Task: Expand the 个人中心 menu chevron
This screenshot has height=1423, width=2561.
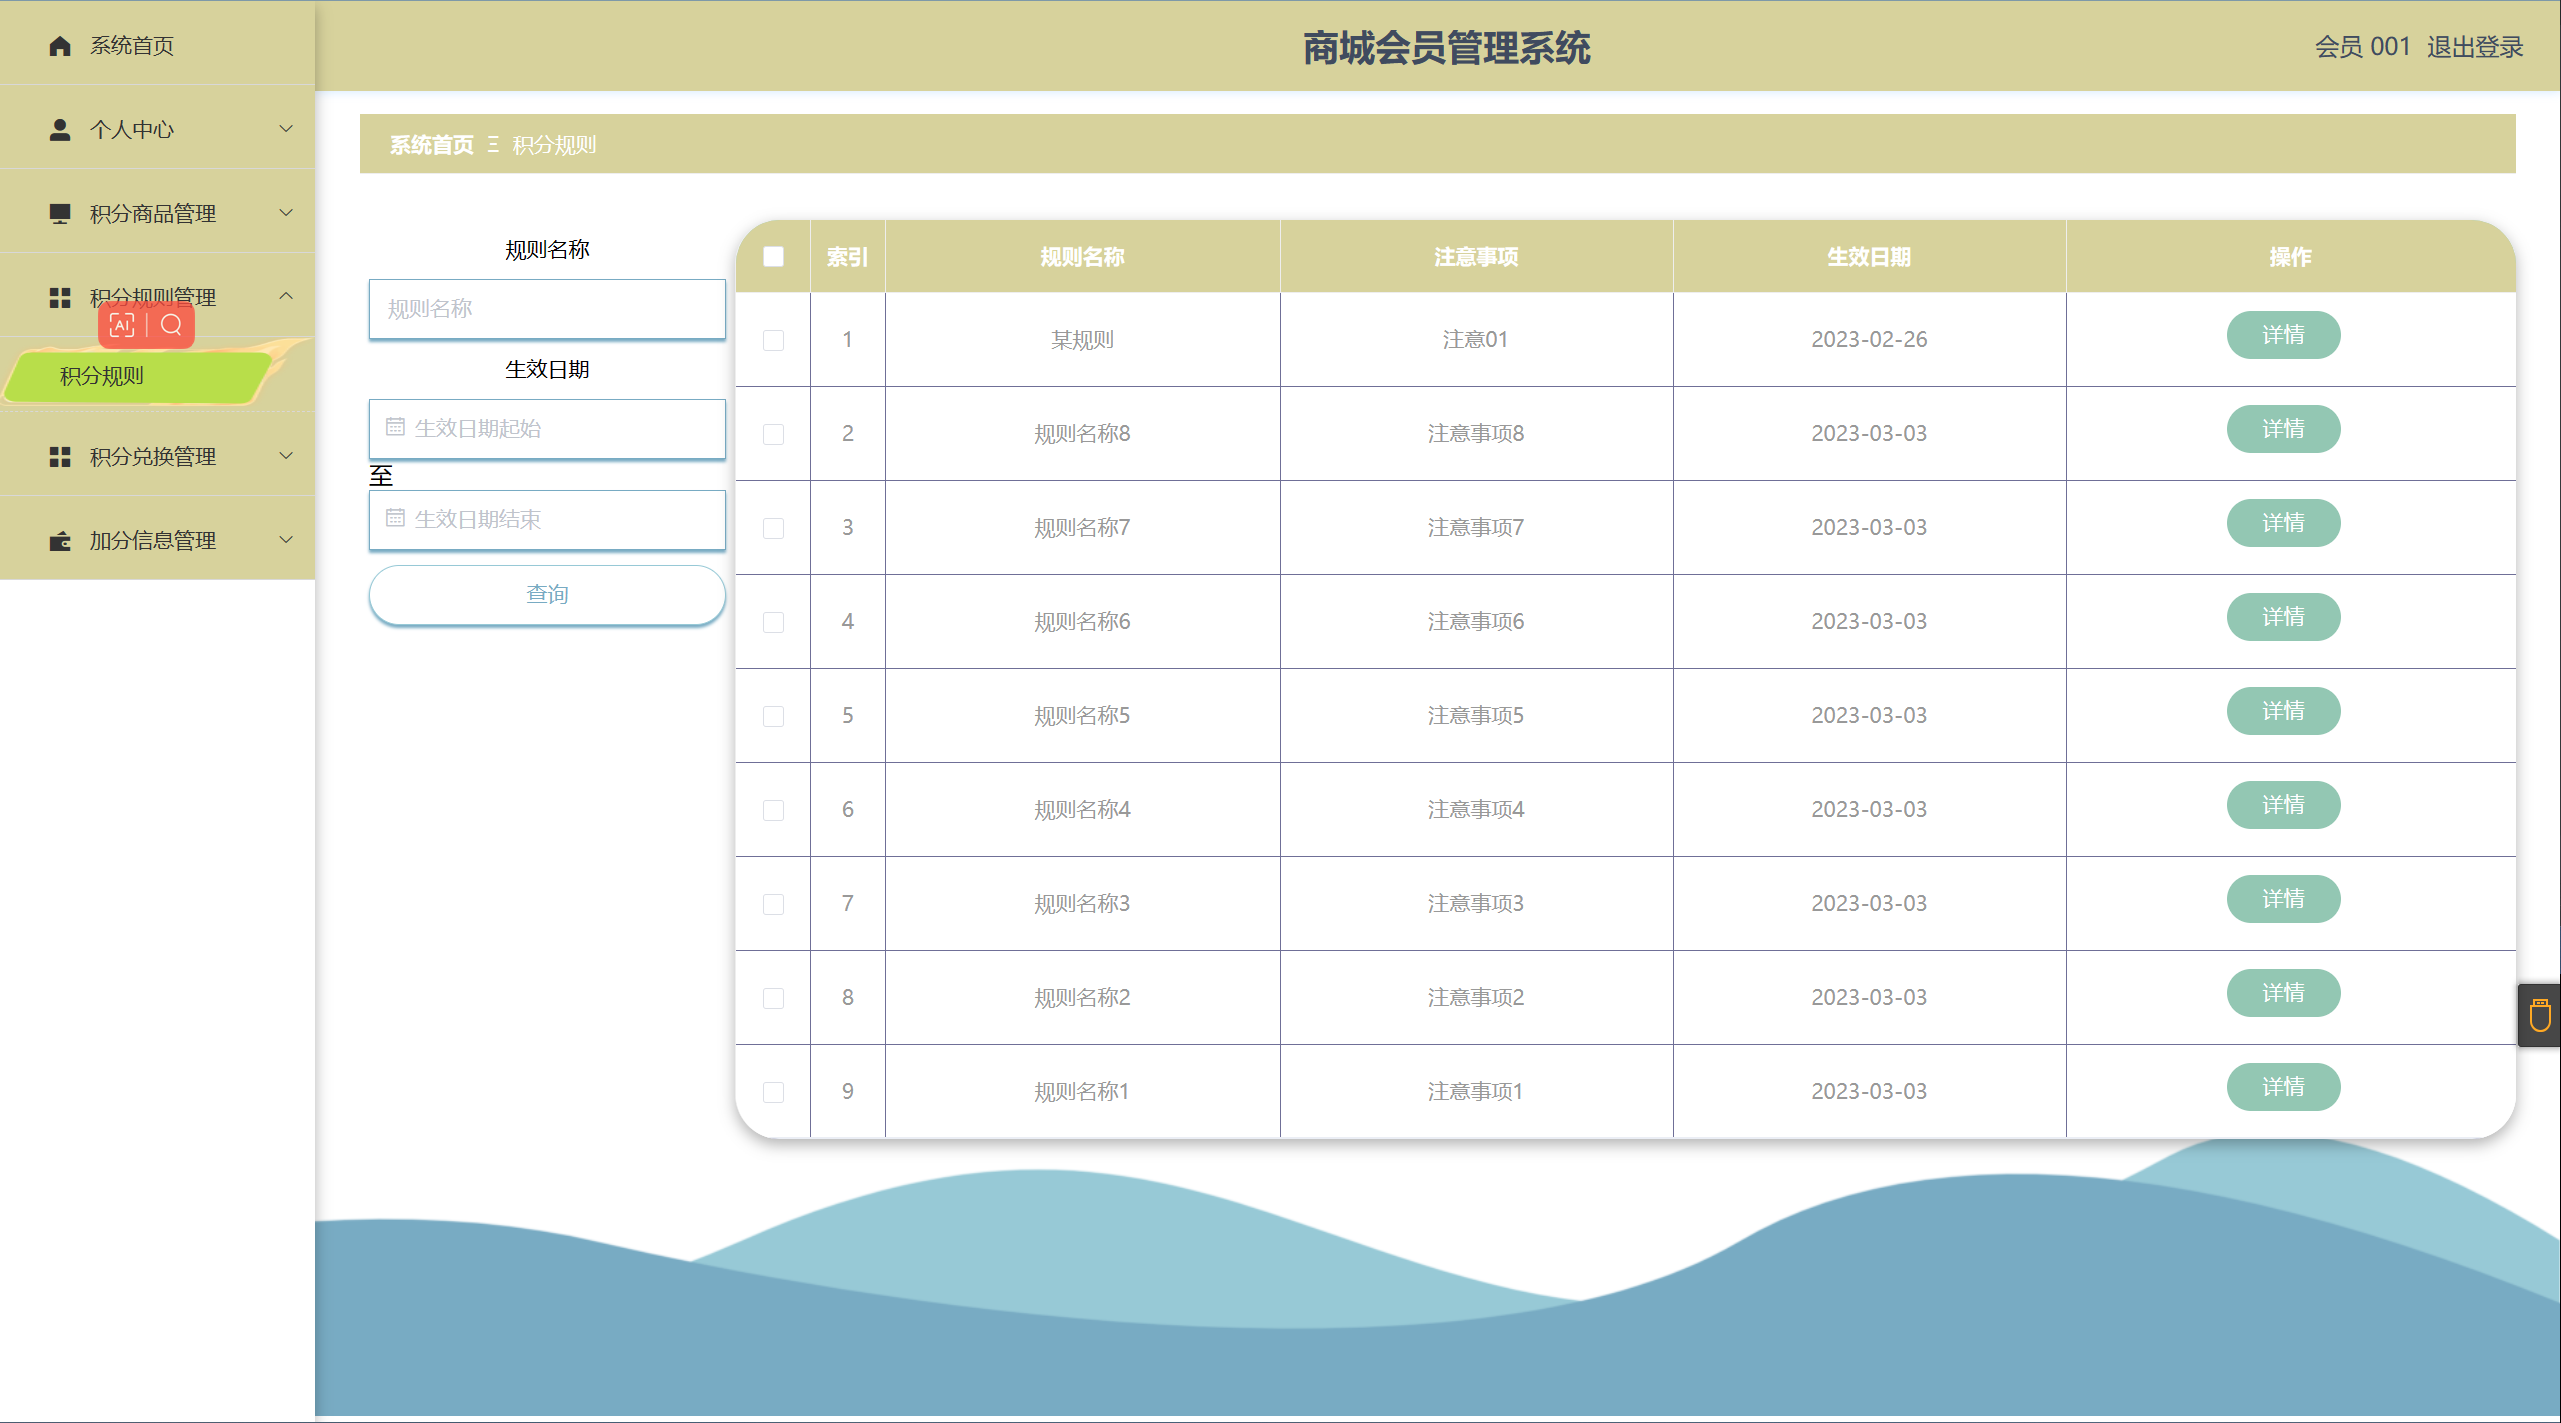Action: point(286,129)
